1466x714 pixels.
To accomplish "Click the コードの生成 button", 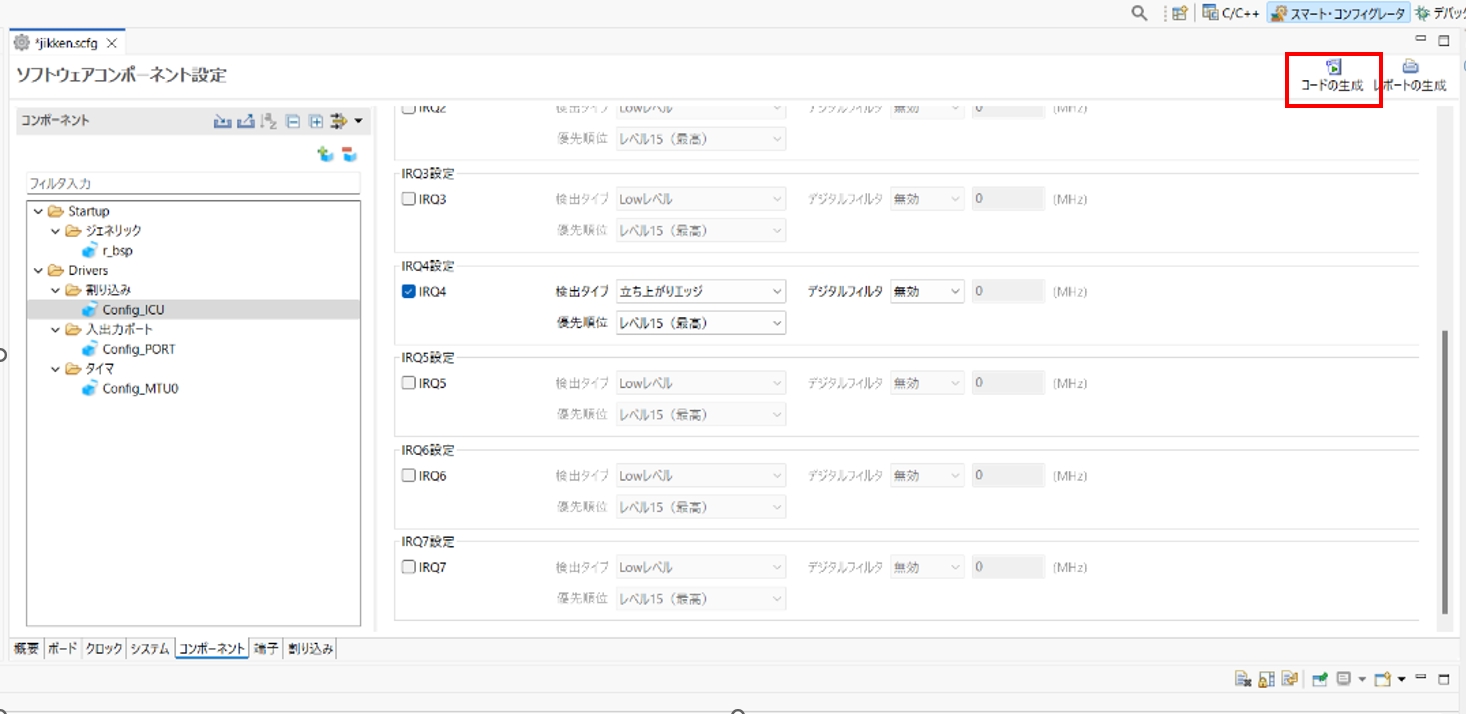I will click(x=1332, y=76).
